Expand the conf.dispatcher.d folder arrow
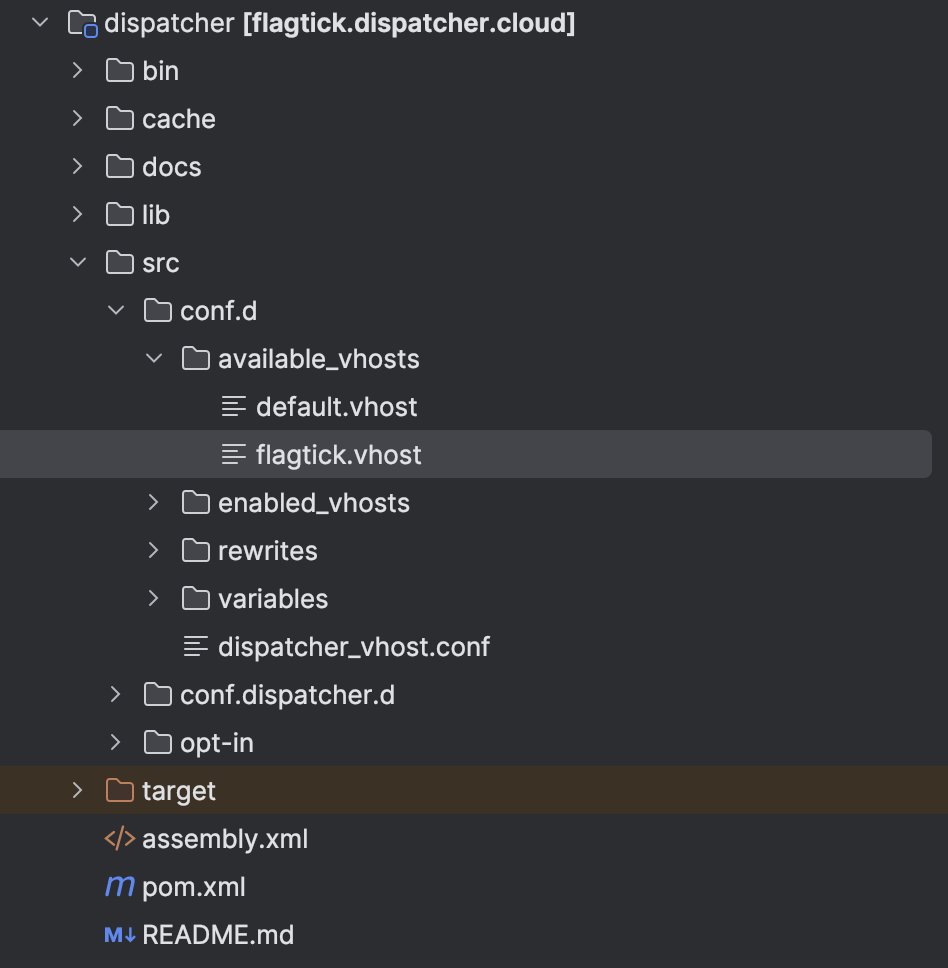Image resolution: width=948 pixels, height=968 pixels. 116,695
